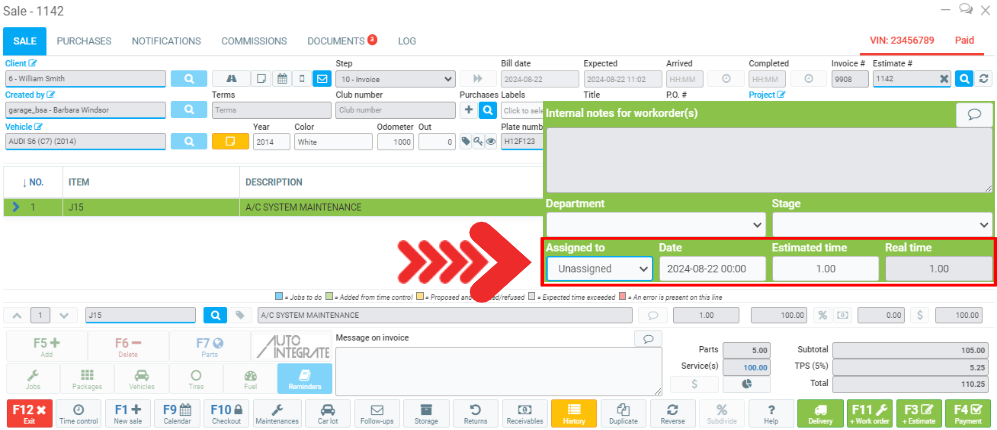Open the Car lot icon
The width and height of the screenshot is (997, 430).
pyautogui.click(x=326, y=414)
